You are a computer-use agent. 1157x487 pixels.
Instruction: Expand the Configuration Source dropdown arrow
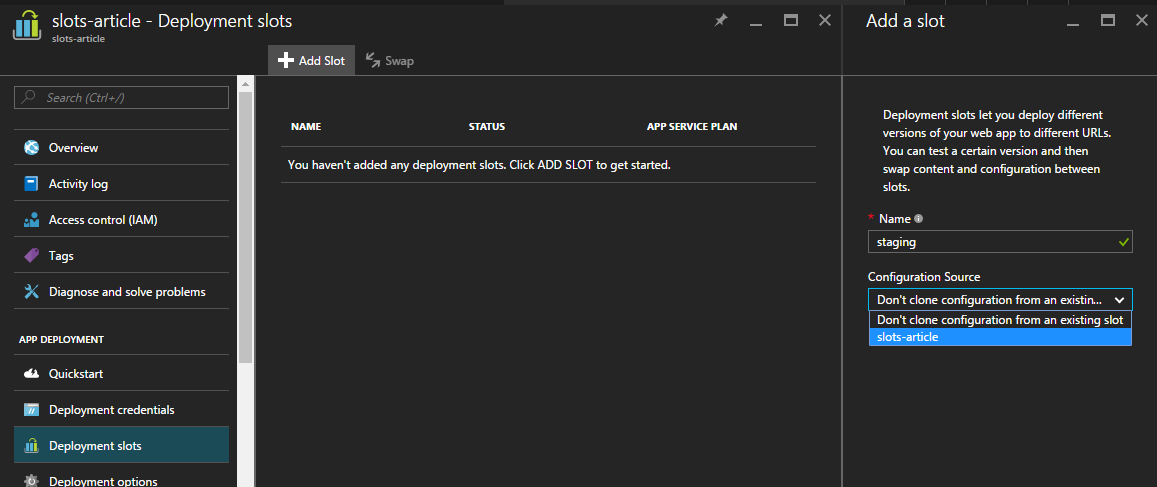(x=1119, y=300)
